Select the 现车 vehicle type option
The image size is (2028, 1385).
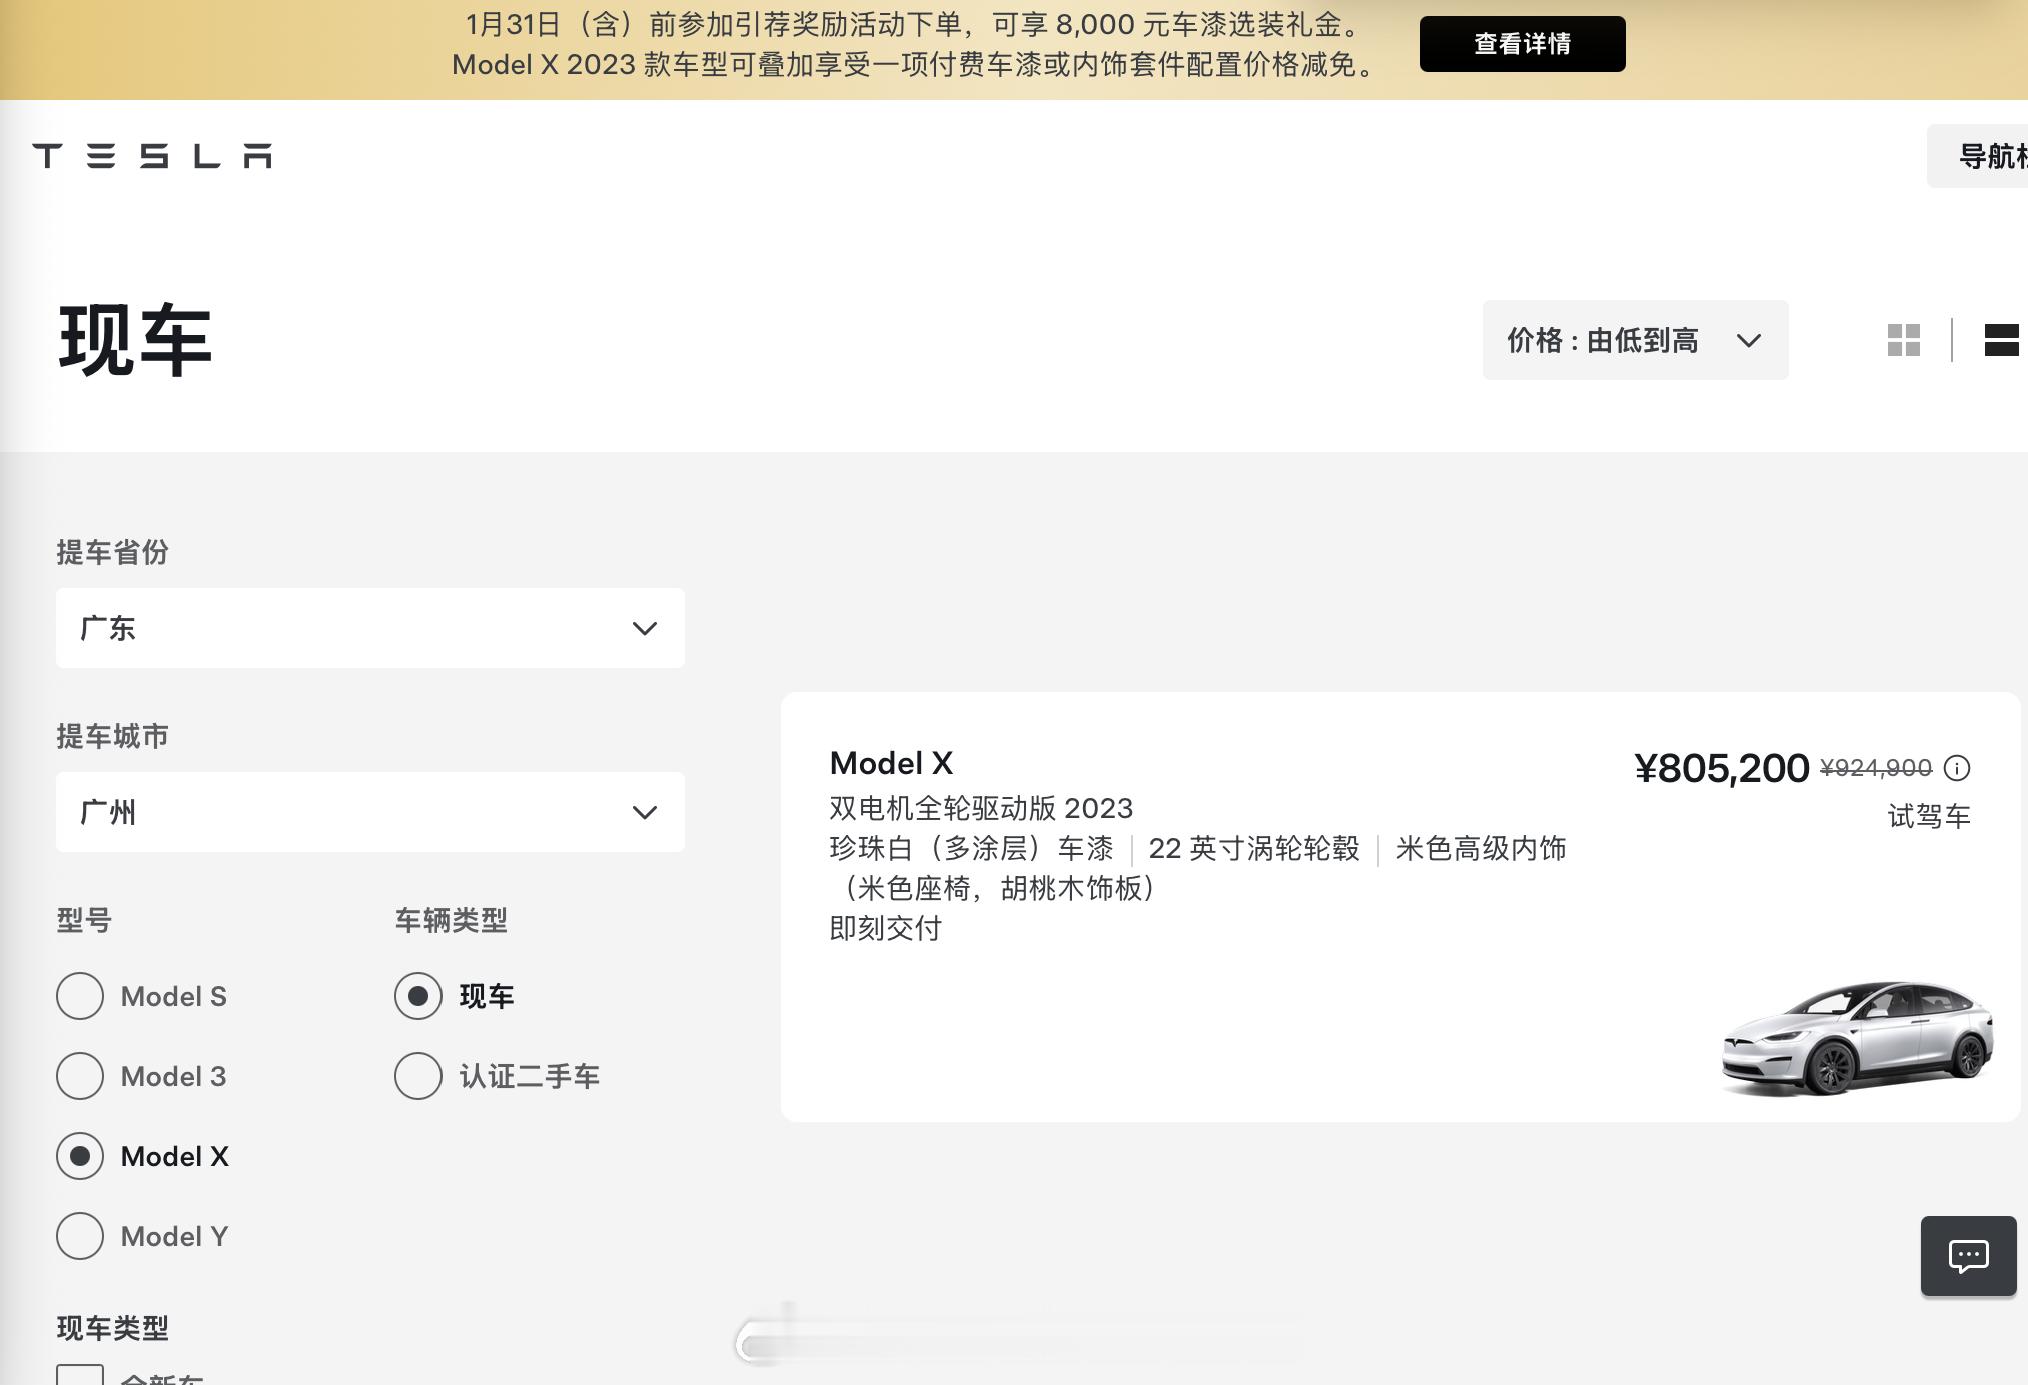coord(418,996)
